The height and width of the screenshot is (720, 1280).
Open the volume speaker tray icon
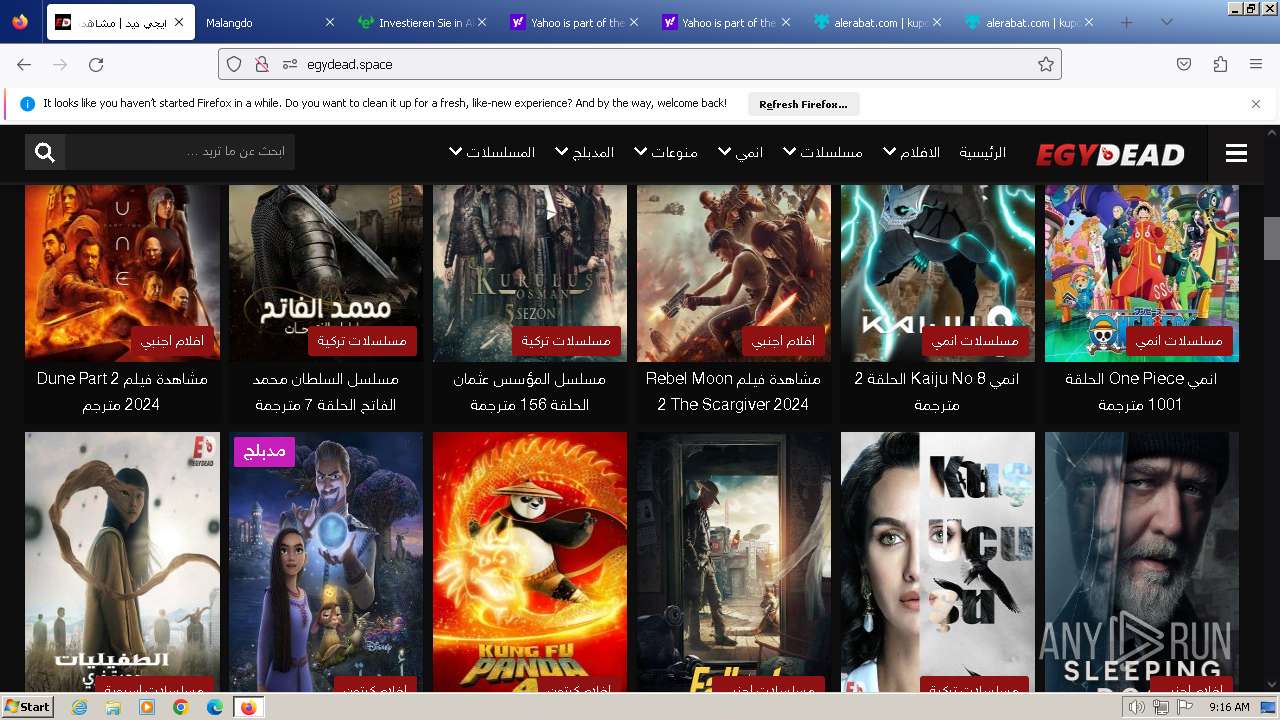(1137, 707)
